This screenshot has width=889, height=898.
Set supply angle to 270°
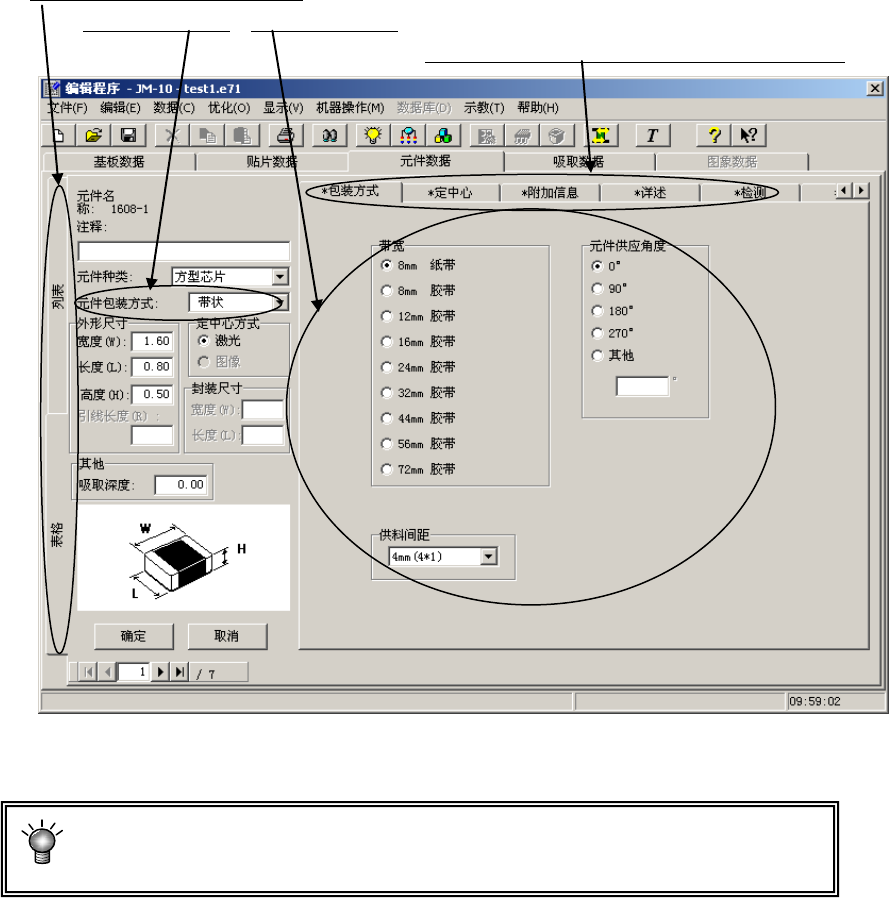(612, 333)
